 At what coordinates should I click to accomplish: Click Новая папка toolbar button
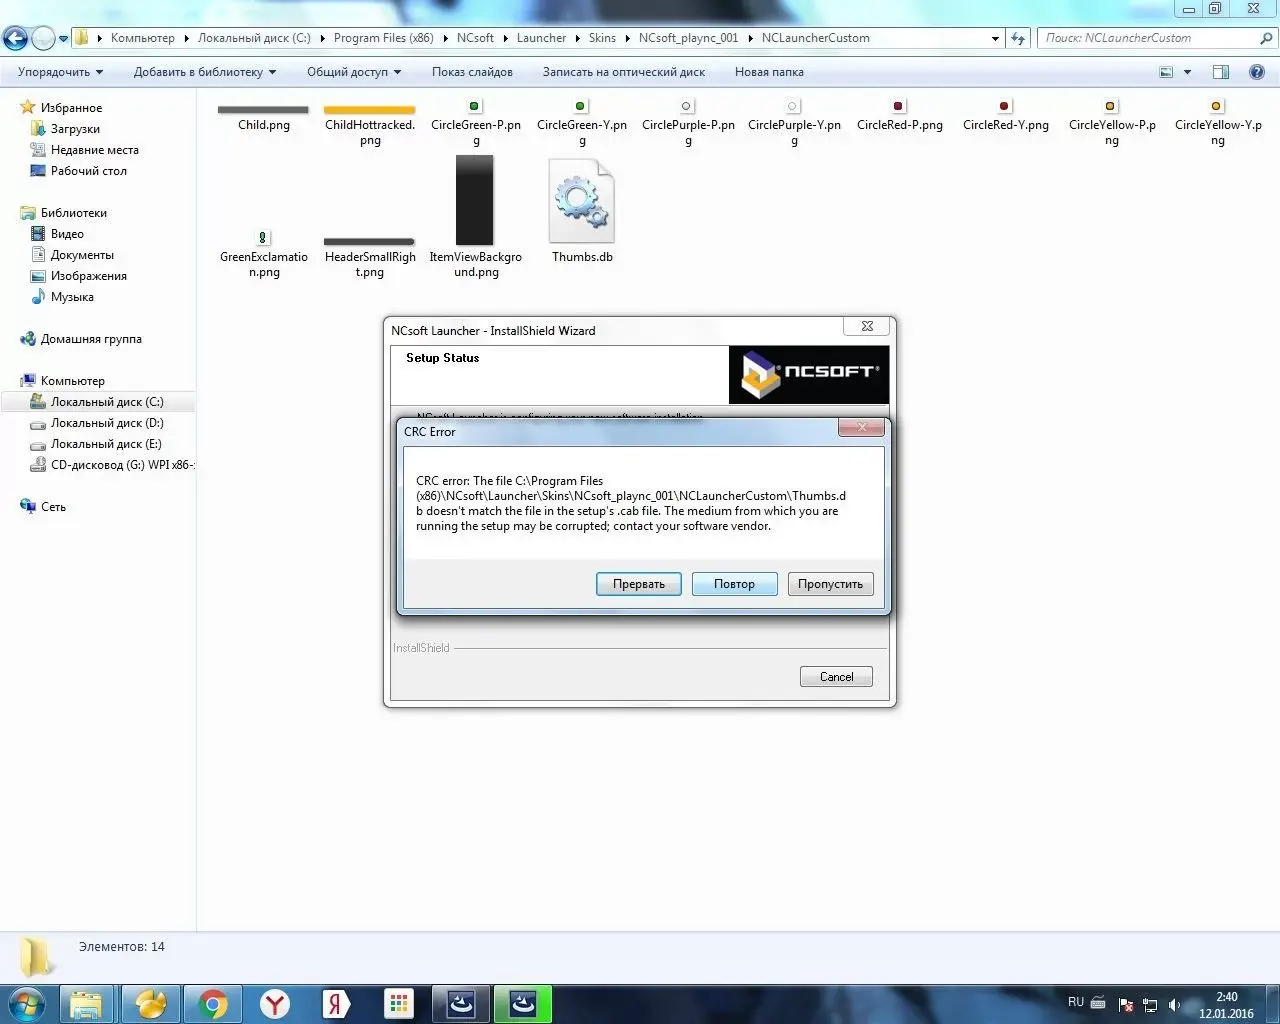coord(769,72)
